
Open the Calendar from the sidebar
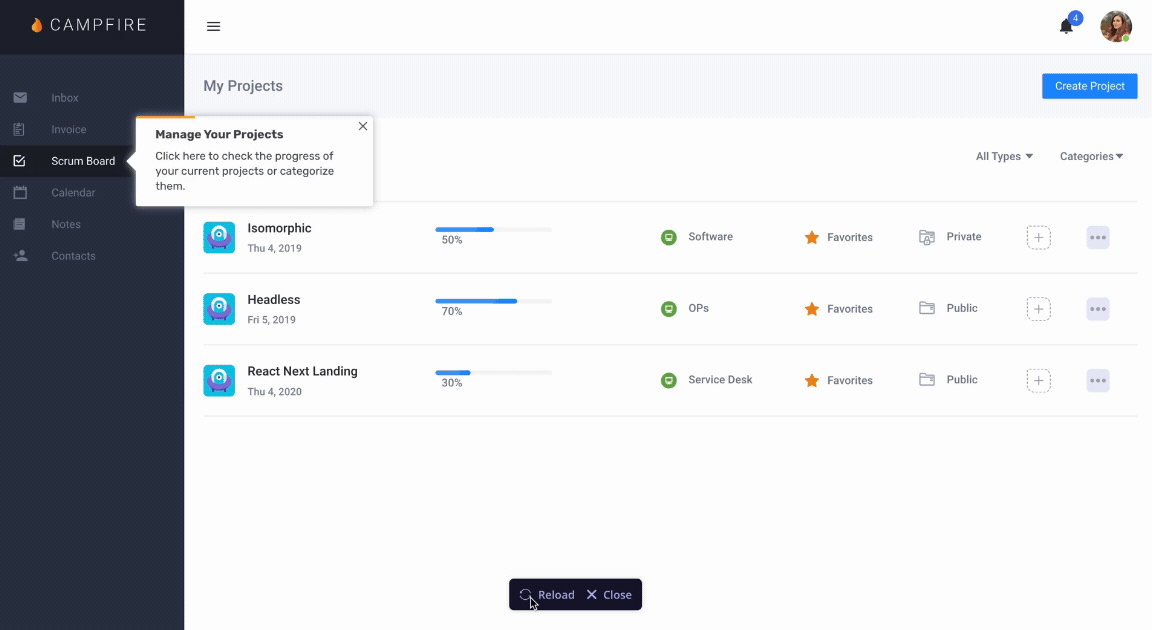(72, 192)
